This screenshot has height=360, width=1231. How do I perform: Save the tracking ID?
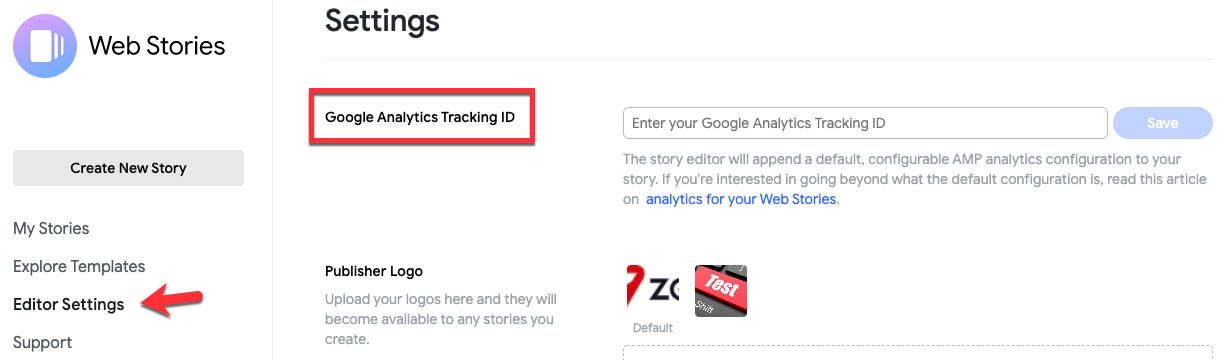point(1162,123)
